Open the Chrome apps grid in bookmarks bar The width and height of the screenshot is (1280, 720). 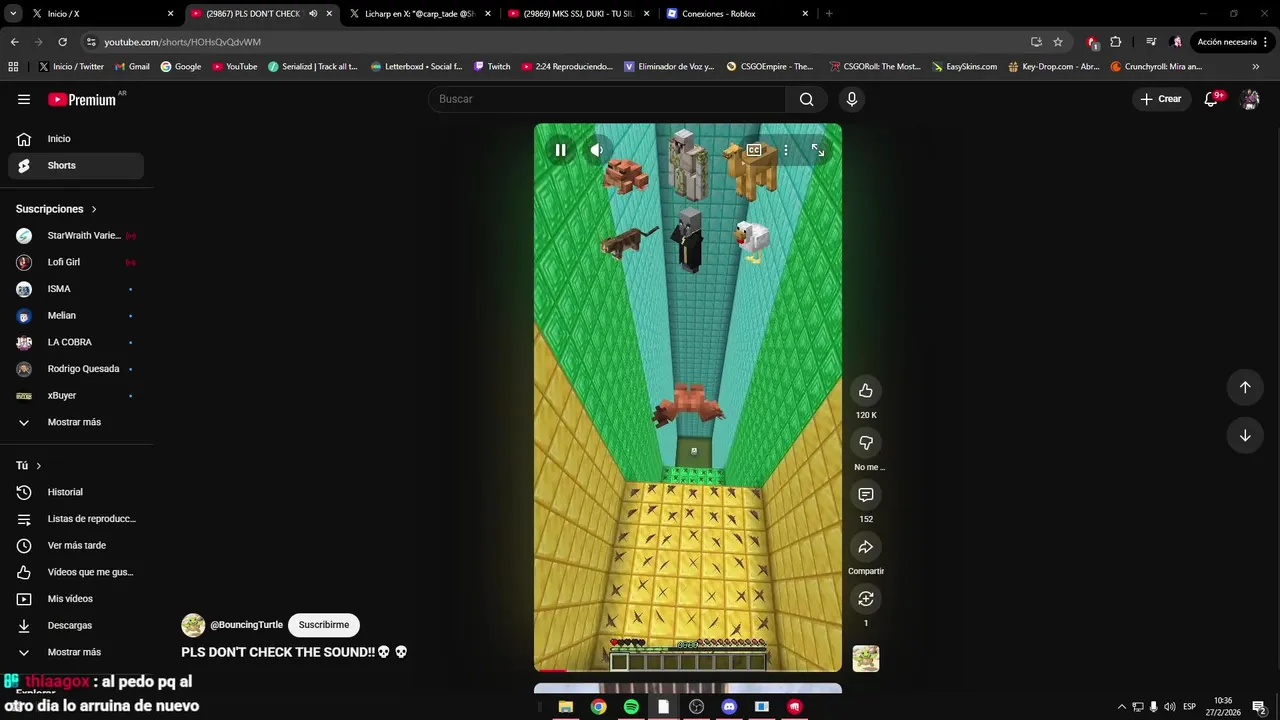[x=13, y=67]
